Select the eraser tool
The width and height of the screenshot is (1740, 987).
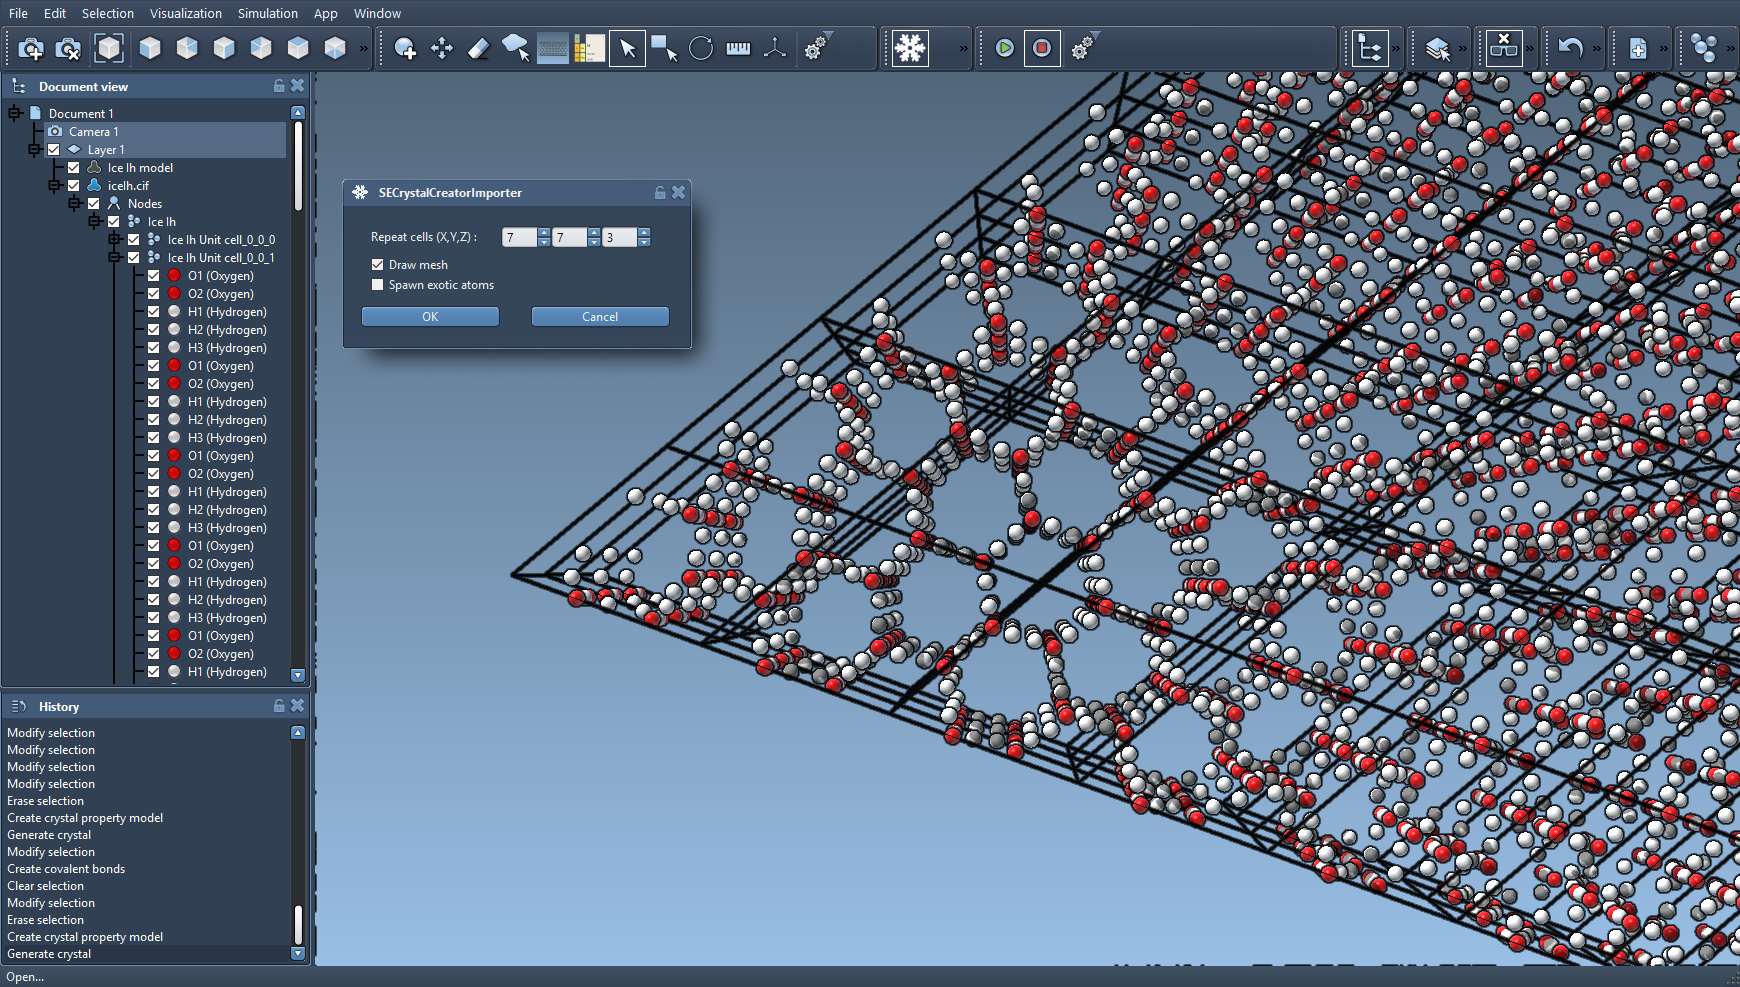[479, 48]
